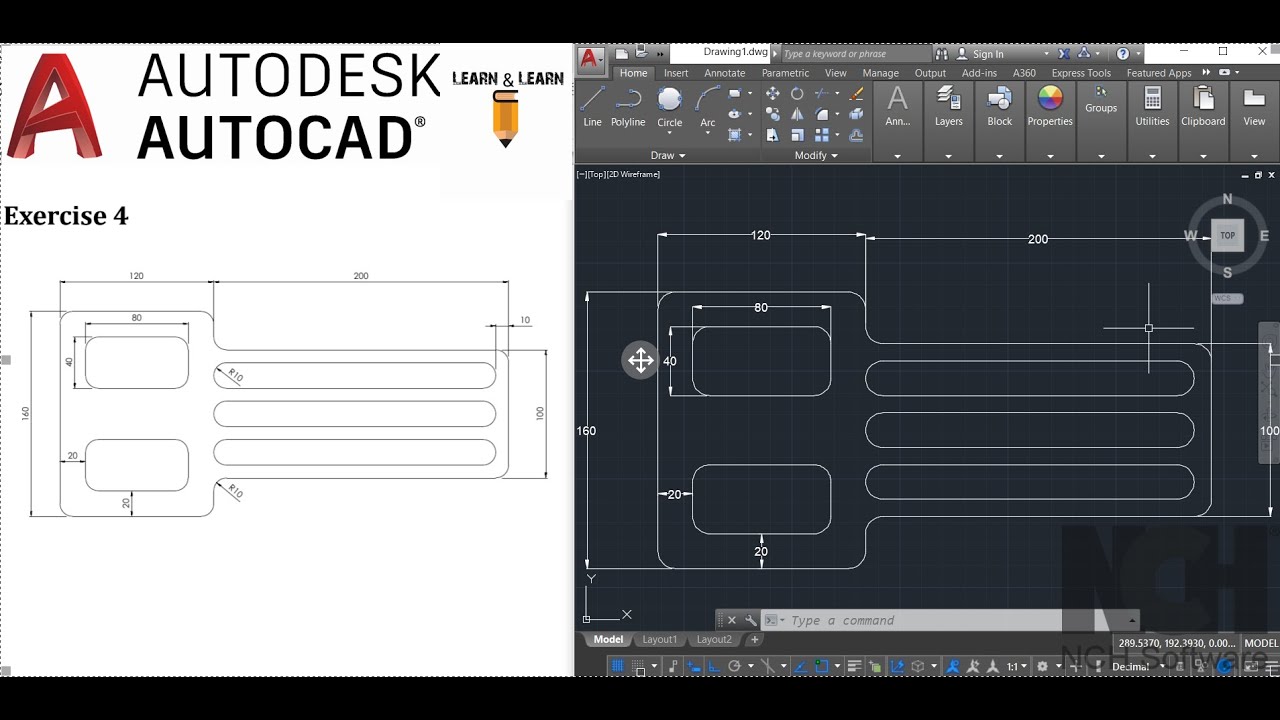This screenshot has width=1280, height=720.
Task: Toggle object snap tracking in status bar
Action: (800, 665)
